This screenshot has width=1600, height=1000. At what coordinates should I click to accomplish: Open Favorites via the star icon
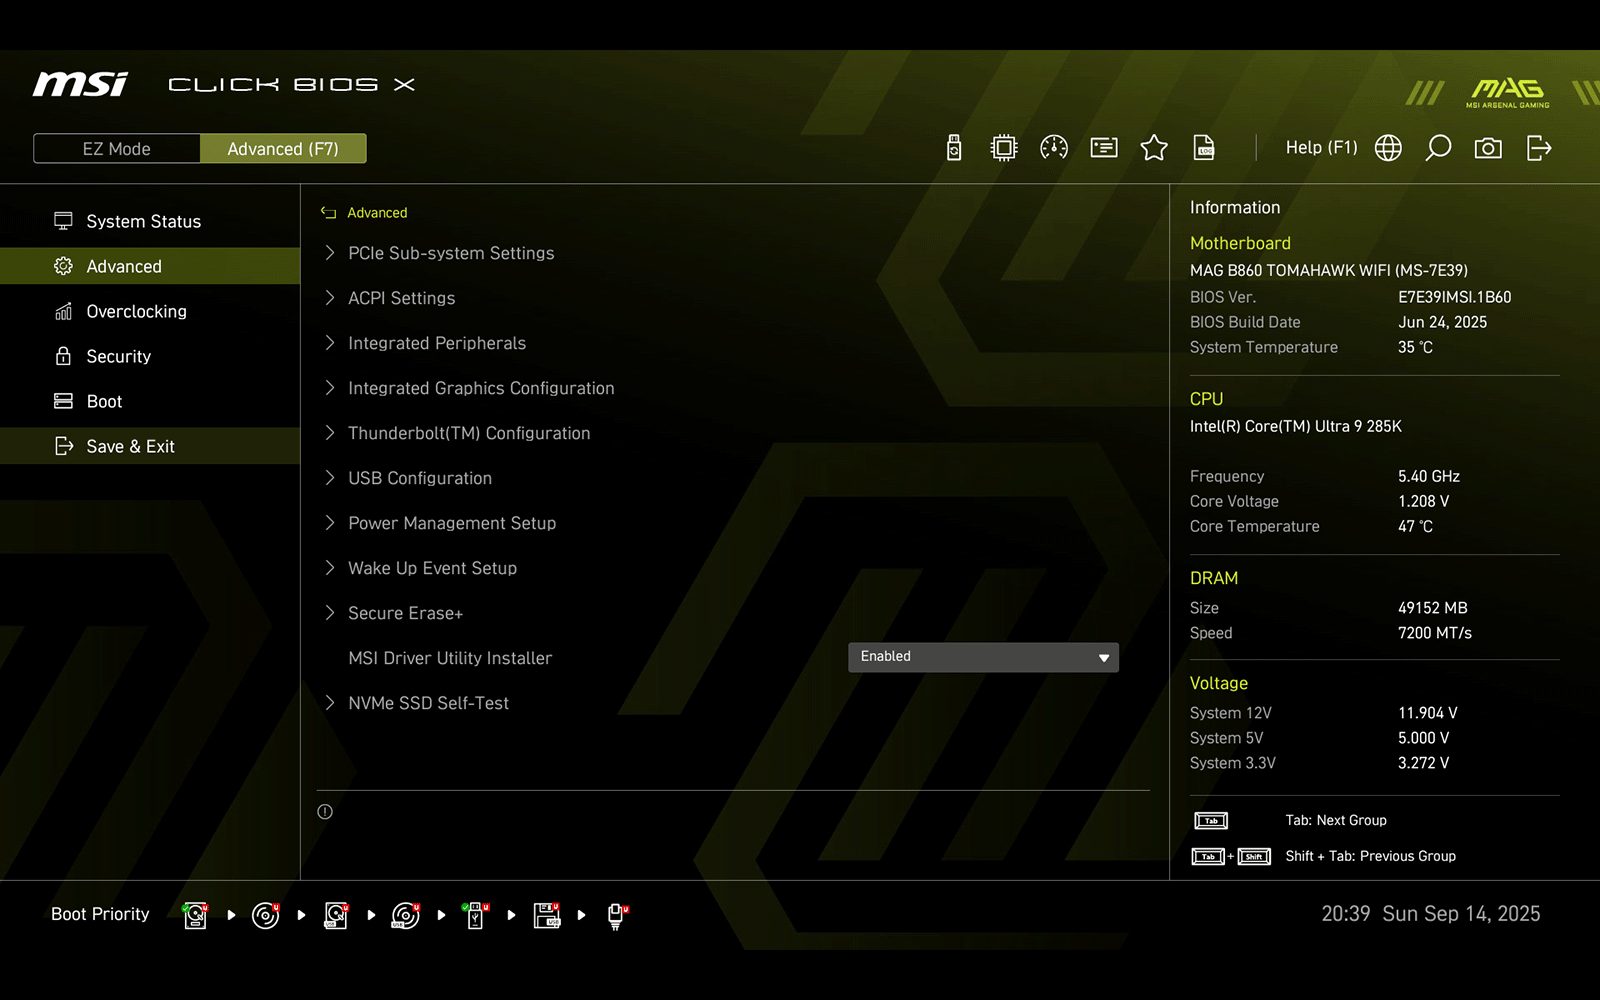[x=1154, y=148]
